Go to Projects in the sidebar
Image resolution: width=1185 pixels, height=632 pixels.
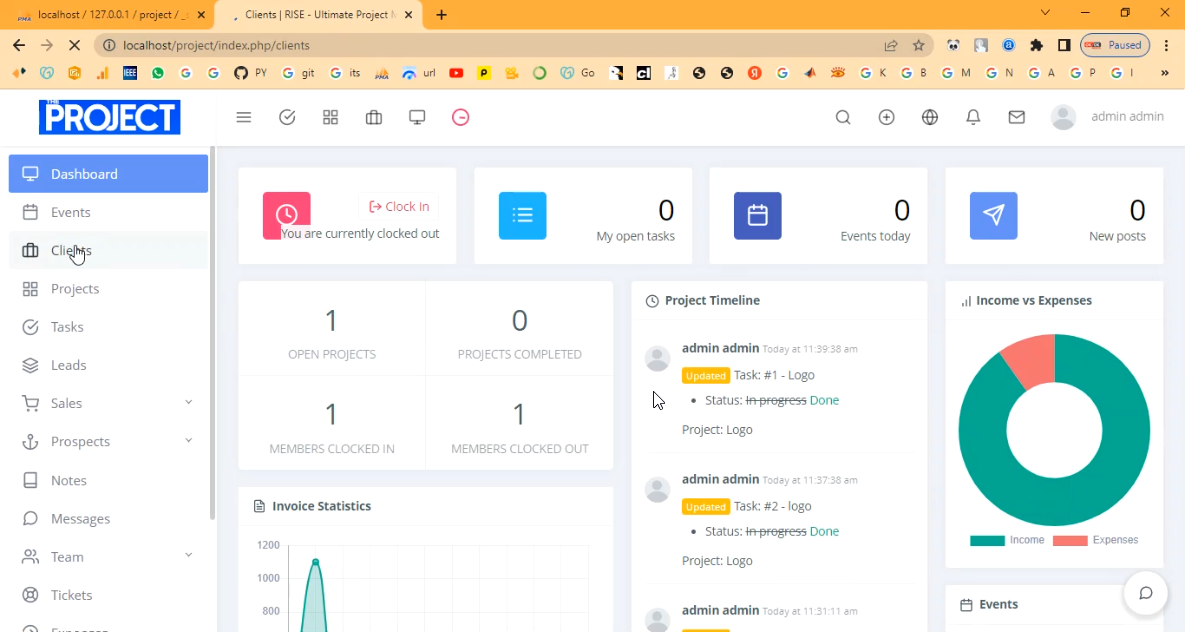(x=75, y=289)
